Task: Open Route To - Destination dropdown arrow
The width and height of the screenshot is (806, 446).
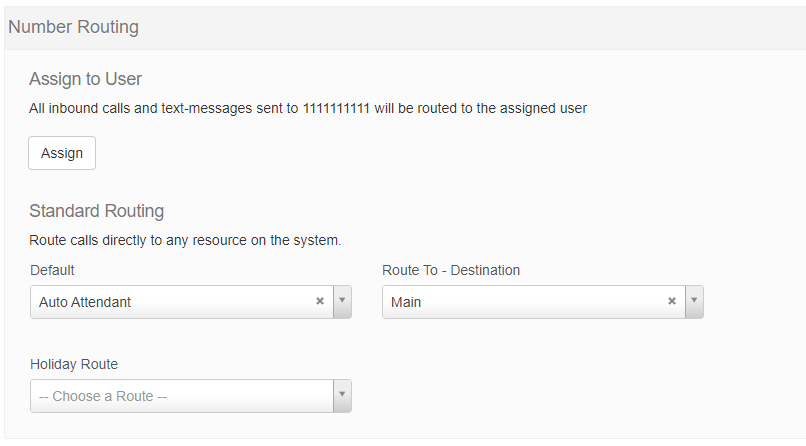Action: (x=694, y=301)
